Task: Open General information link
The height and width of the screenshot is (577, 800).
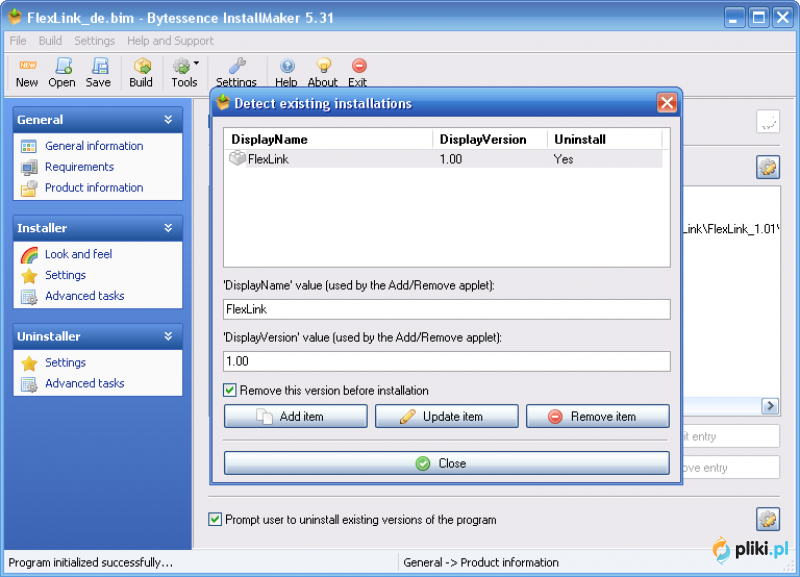Action: [x=94, y=146]
